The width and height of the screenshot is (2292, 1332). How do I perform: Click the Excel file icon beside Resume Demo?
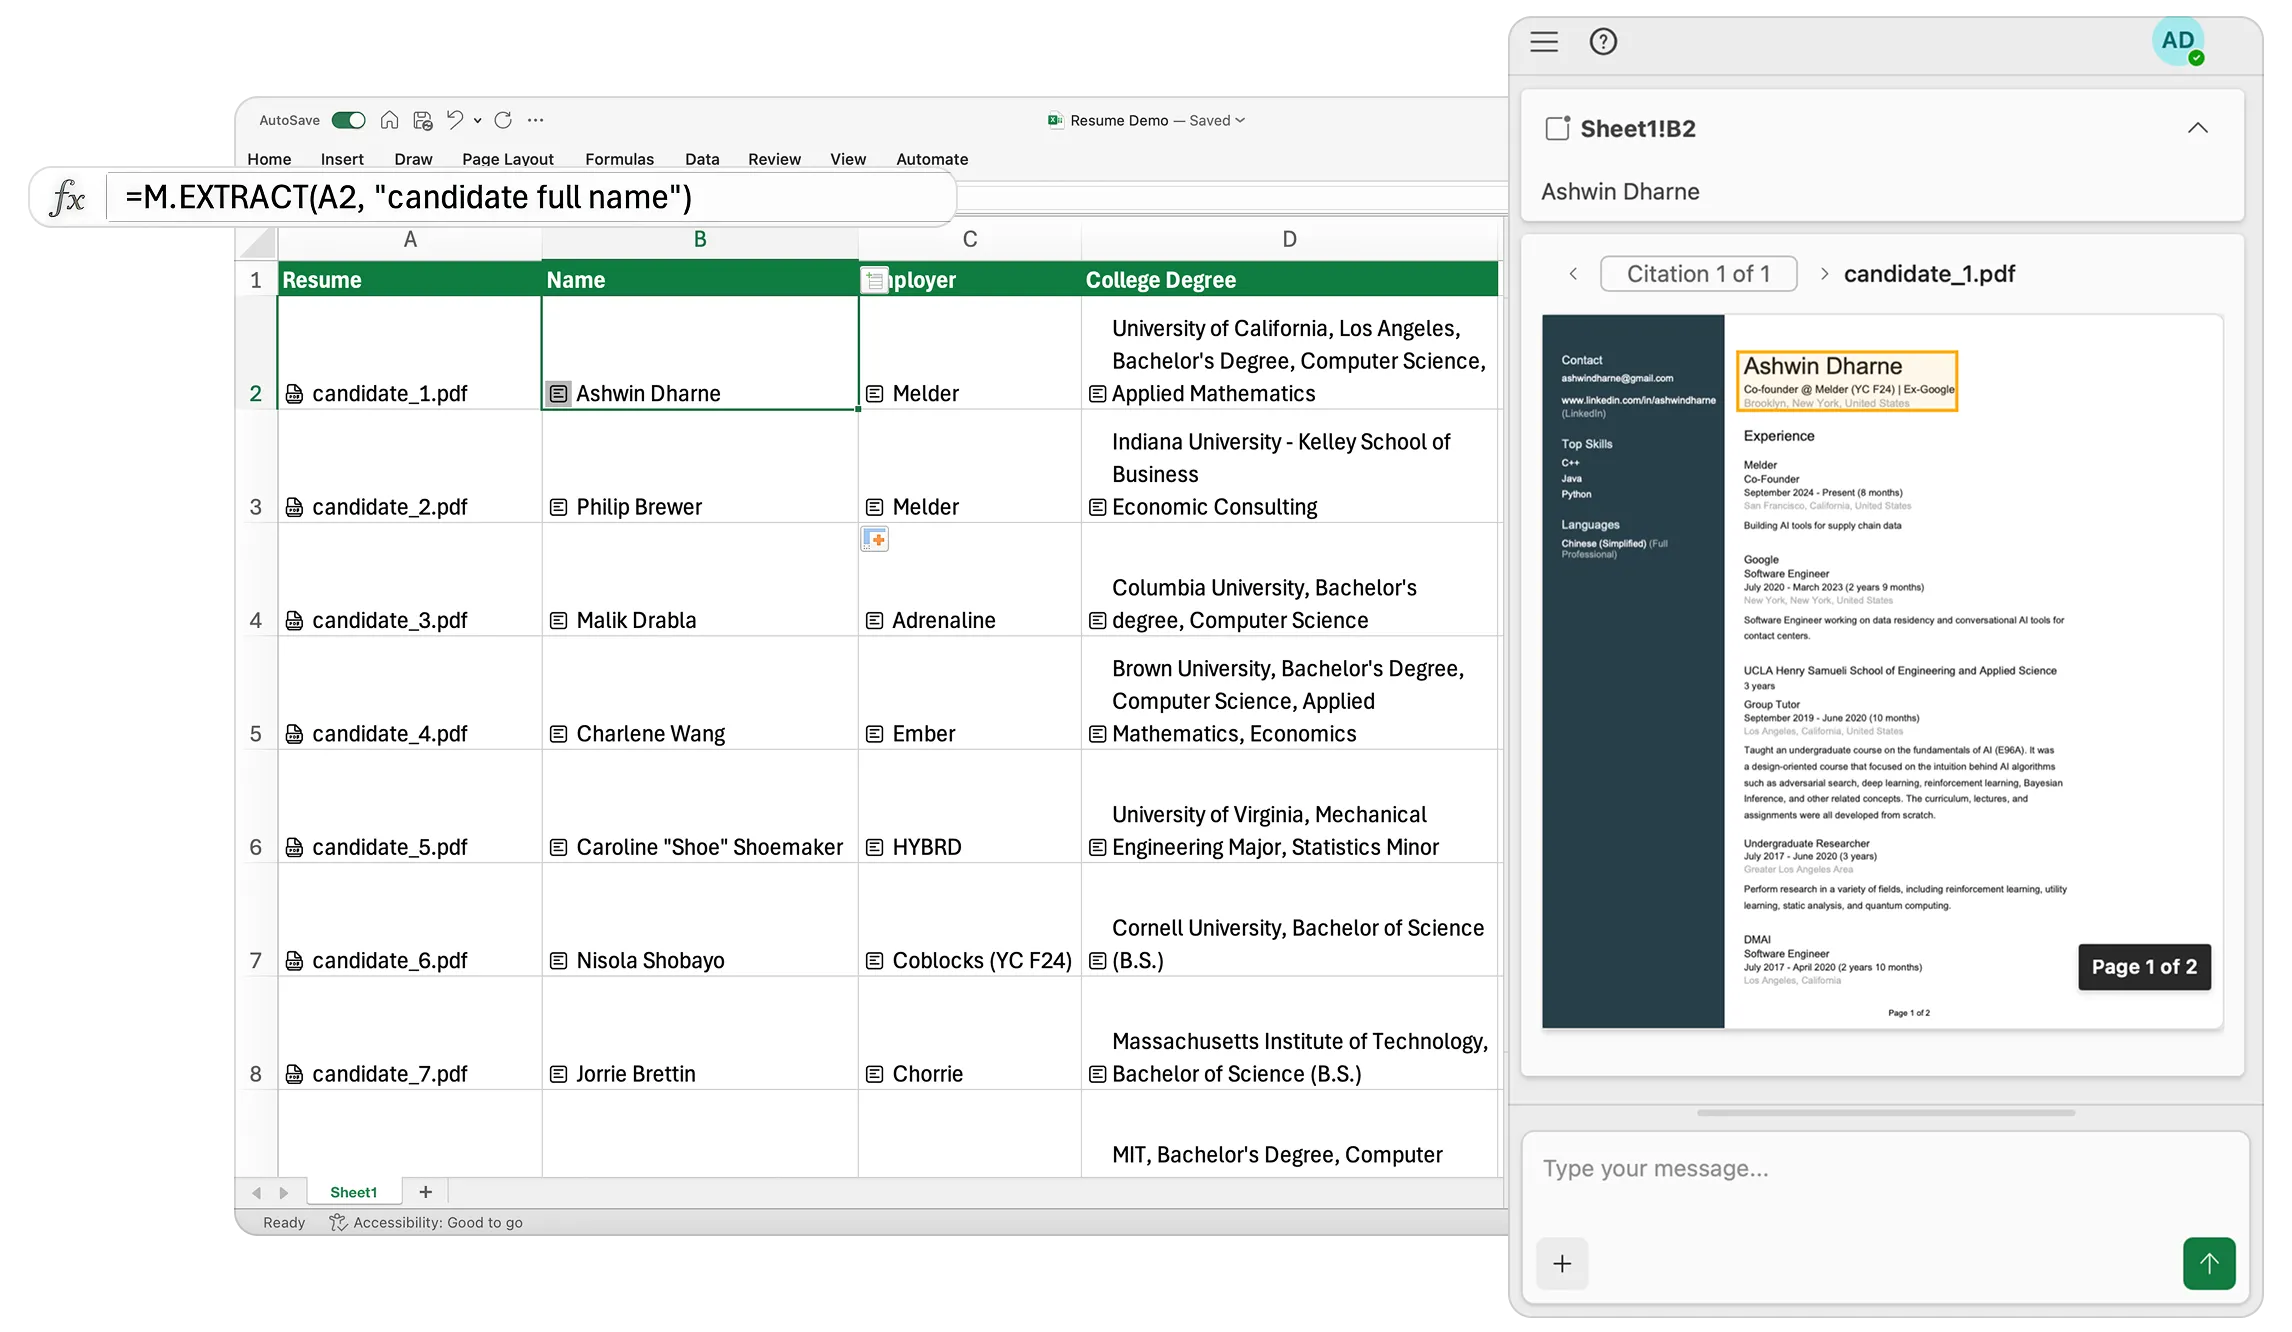[x=1055, y=120]
